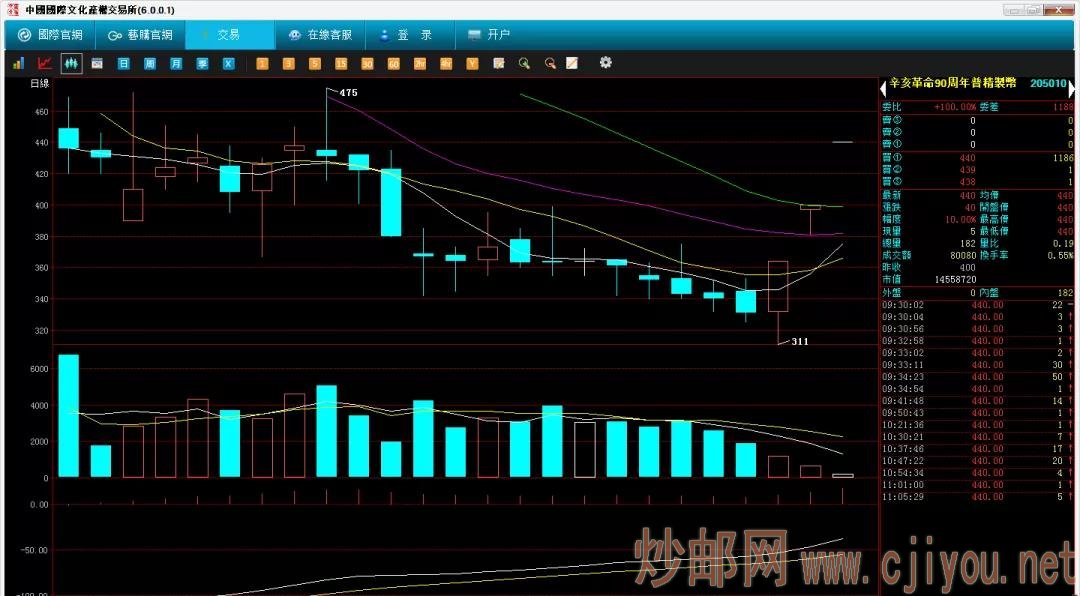Click the product code 205010
This screenshot has height=596, width=1080.
click(x=1048, y=83)
